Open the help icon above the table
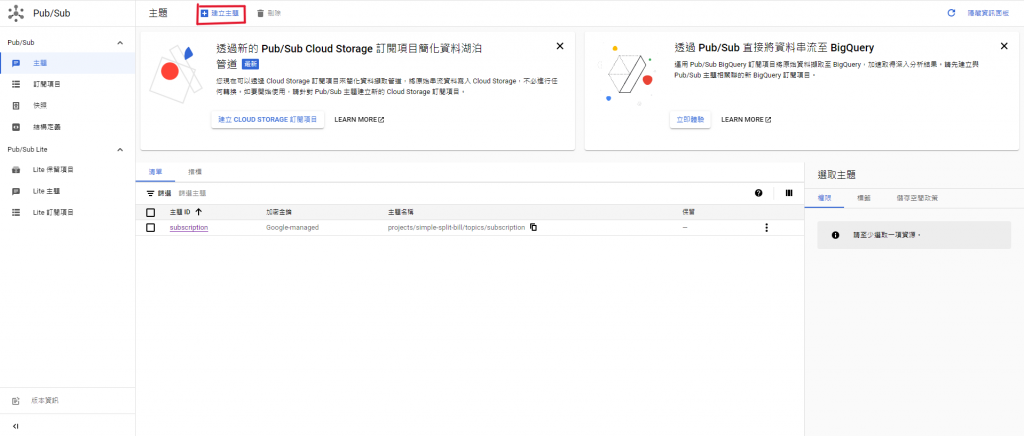The width and height of the screenshot is (1024, 436). click(x=758, y=193)
